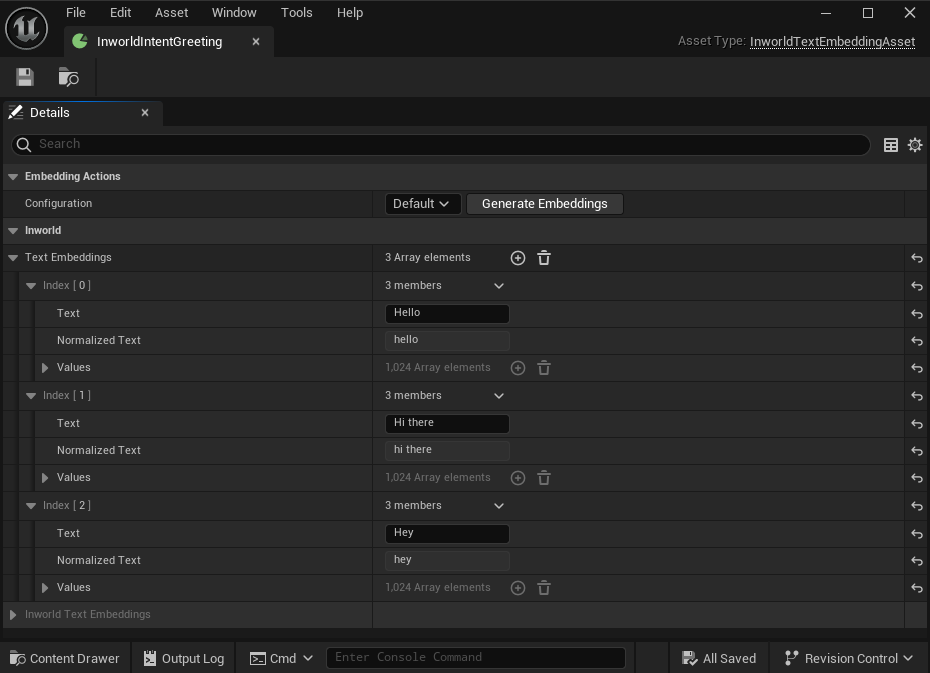Reset hey normalized text to default
Screen dimensions: 930x673
pyautogui.click(x=917, y=560)
